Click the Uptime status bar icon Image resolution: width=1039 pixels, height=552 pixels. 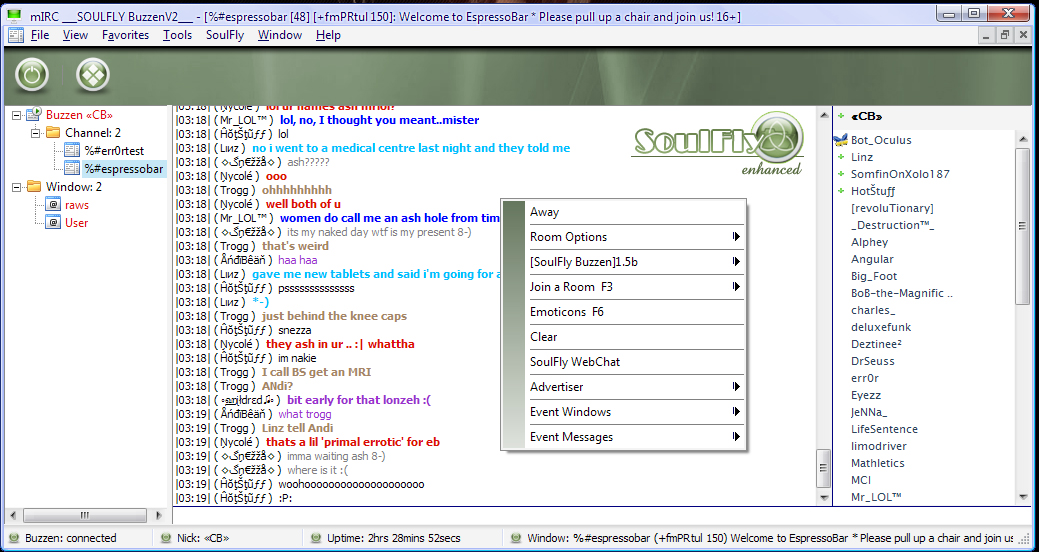(316, 538)
